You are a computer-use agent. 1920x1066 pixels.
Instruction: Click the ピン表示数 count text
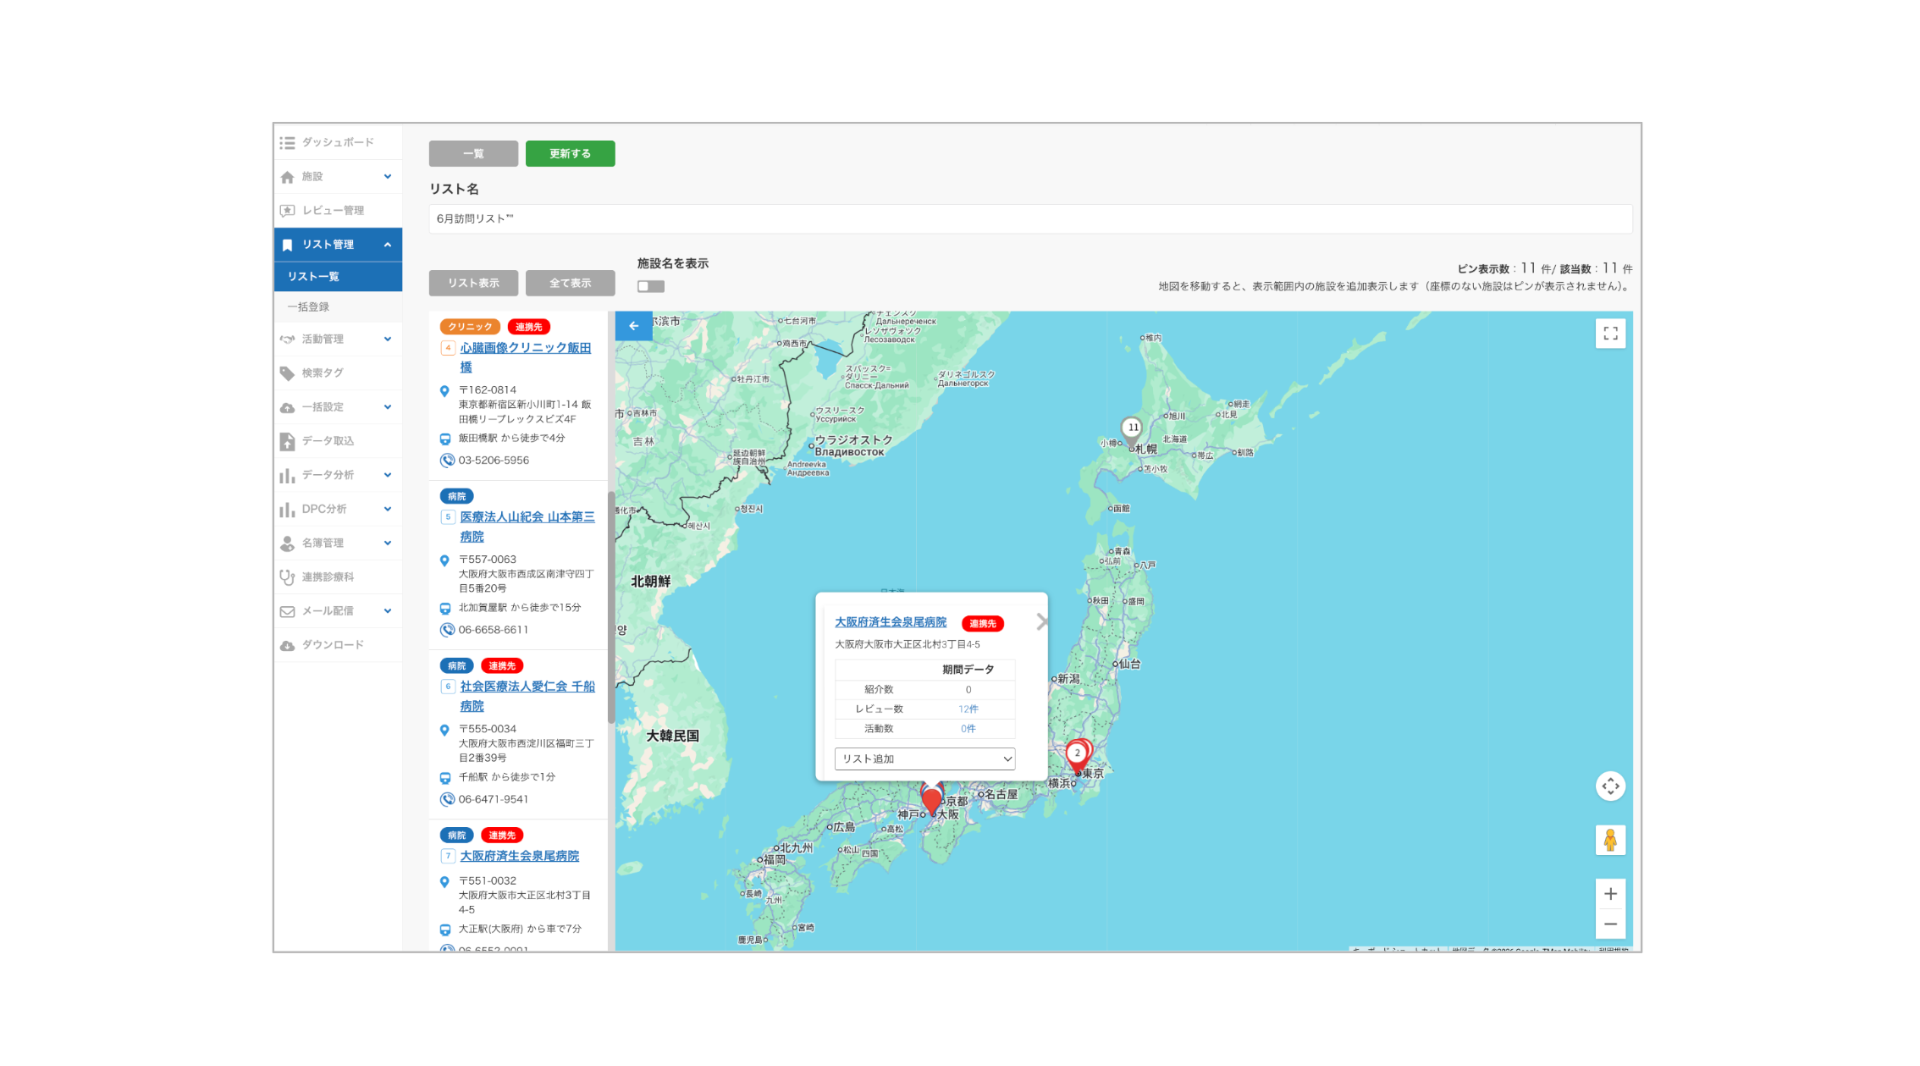(x=1504, y=269)
